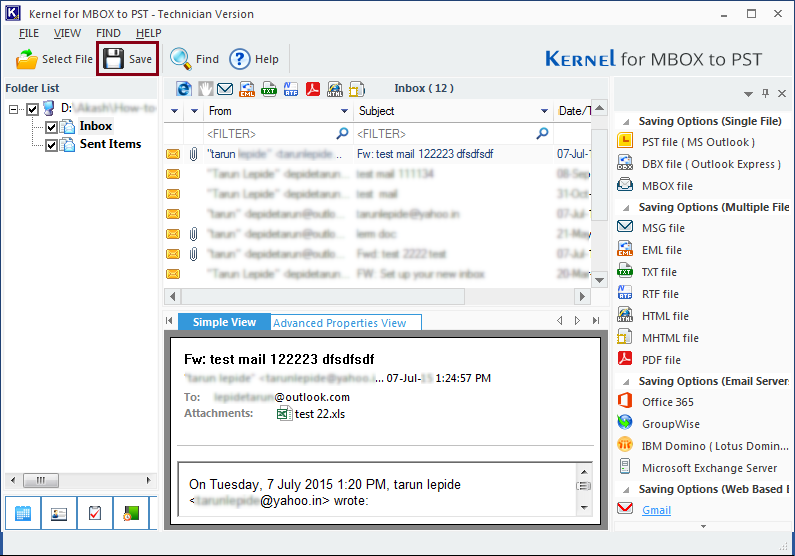Choose MBOX file saving option
Image resolution: width=795 pixels, height=556 pixels.
(x=667, y=186)
